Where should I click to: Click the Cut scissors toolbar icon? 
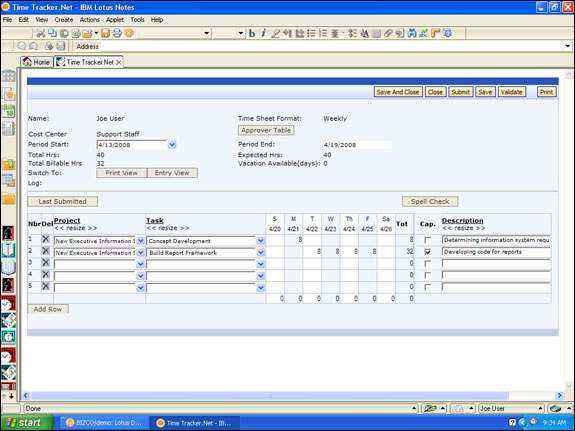[x=40, y=33]
